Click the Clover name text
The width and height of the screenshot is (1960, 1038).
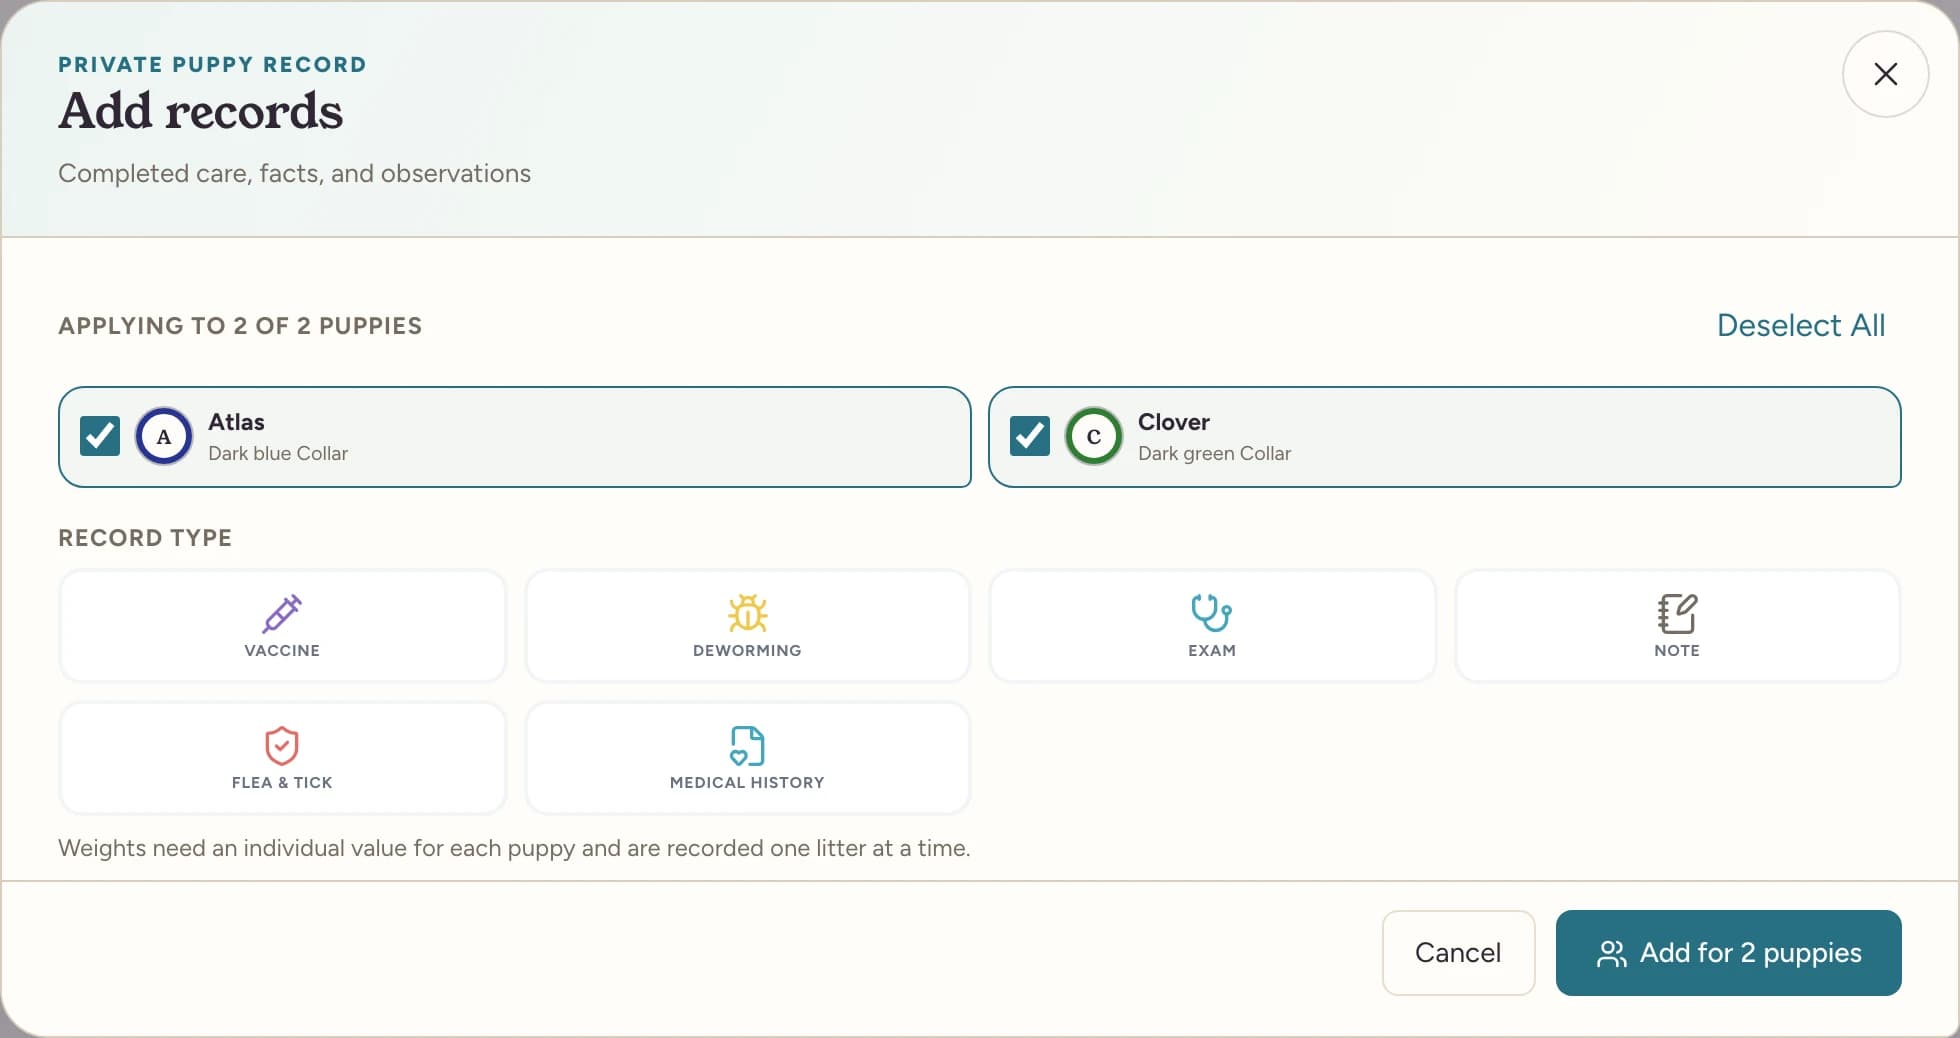pyautogui.click(x=1174, y=422)
